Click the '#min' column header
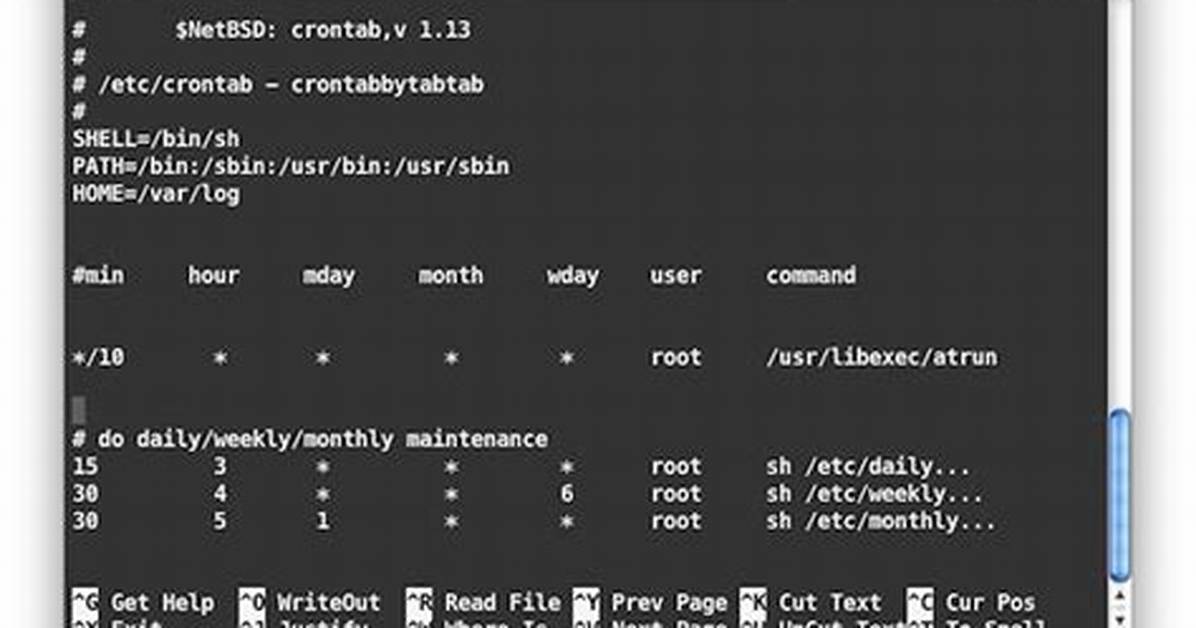1196x628 pixels. point(98,275)
